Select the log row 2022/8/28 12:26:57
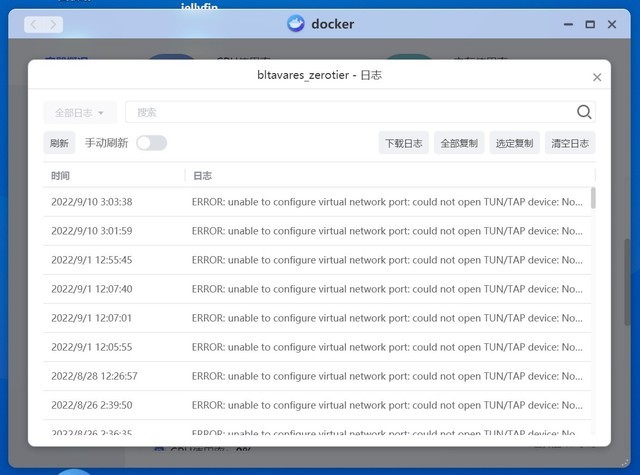This screenshot has height=475, width=640. (317, 376)
